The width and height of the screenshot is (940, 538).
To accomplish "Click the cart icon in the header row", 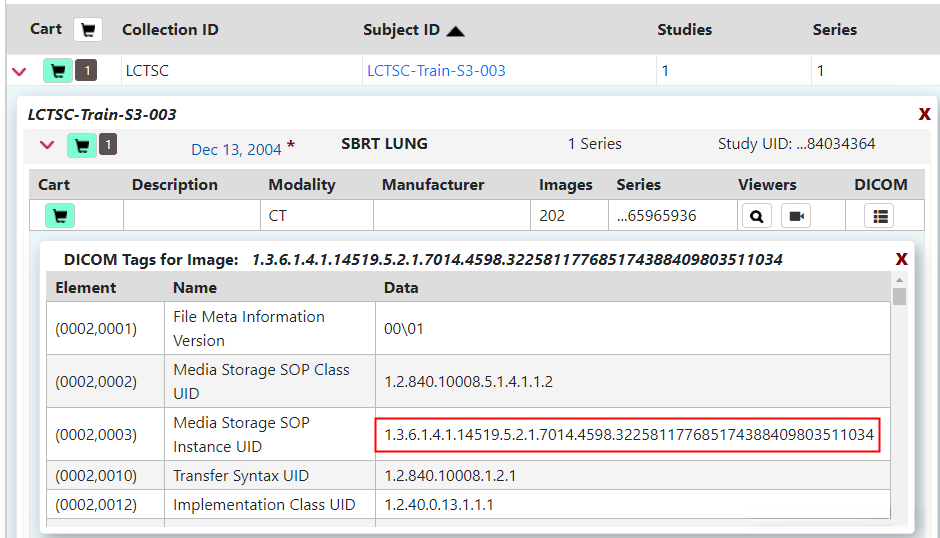I will [88, 30].
